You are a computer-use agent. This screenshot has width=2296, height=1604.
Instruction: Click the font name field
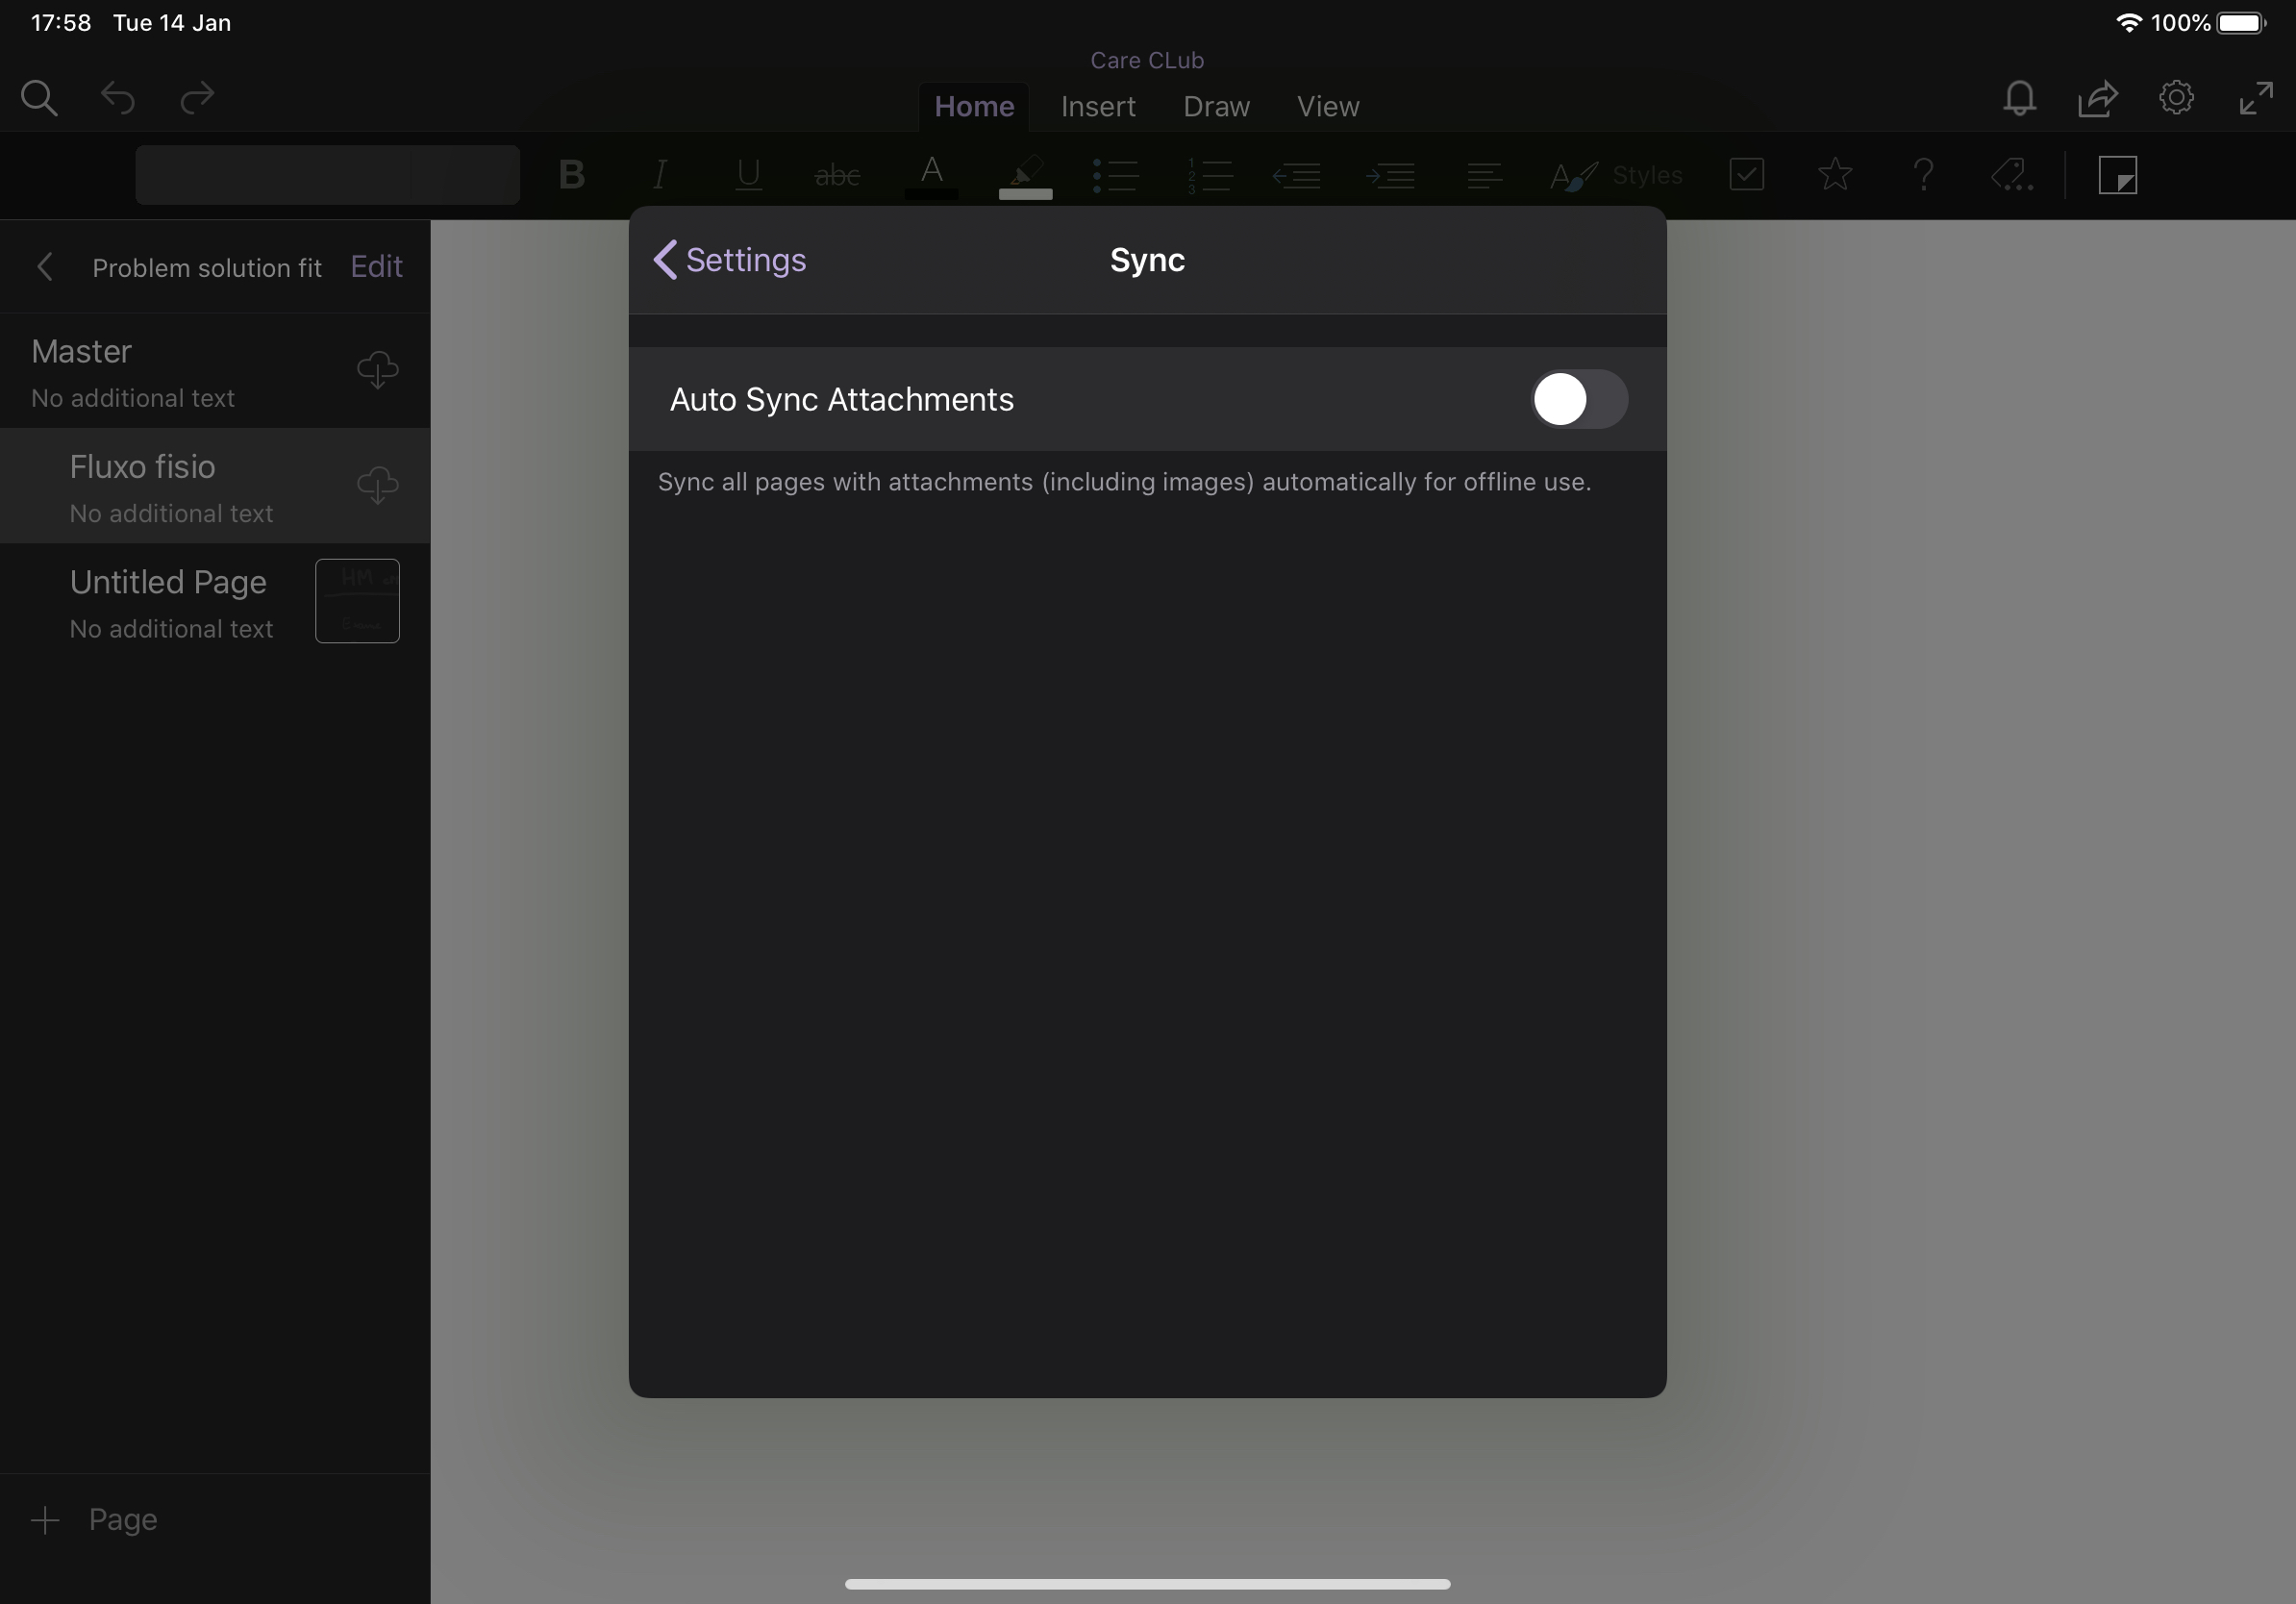click(x=273, y=175)
